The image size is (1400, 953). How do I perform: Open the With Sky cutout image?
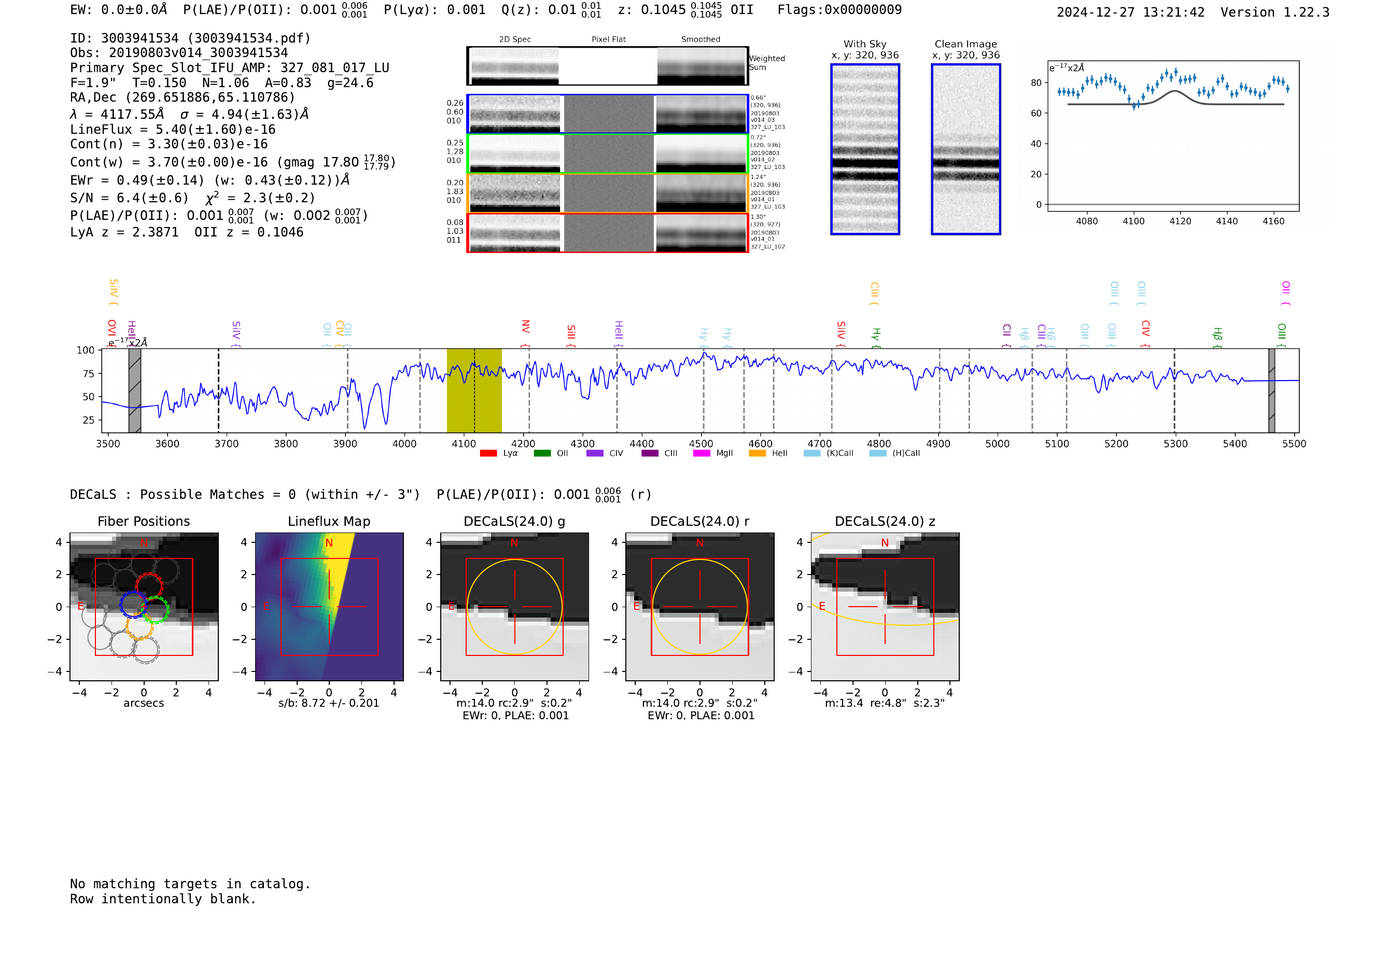[865, 149]
